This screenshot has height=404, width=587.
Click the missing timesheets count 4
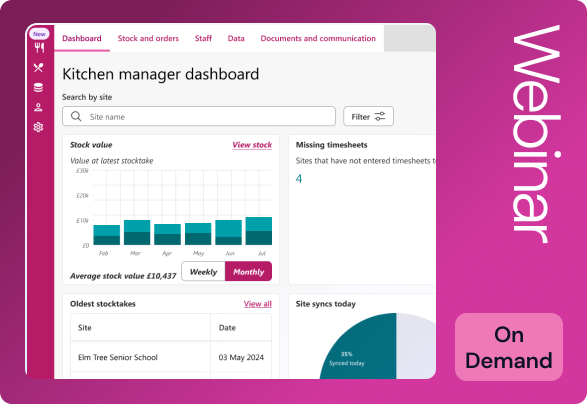(x=299, y=179)
